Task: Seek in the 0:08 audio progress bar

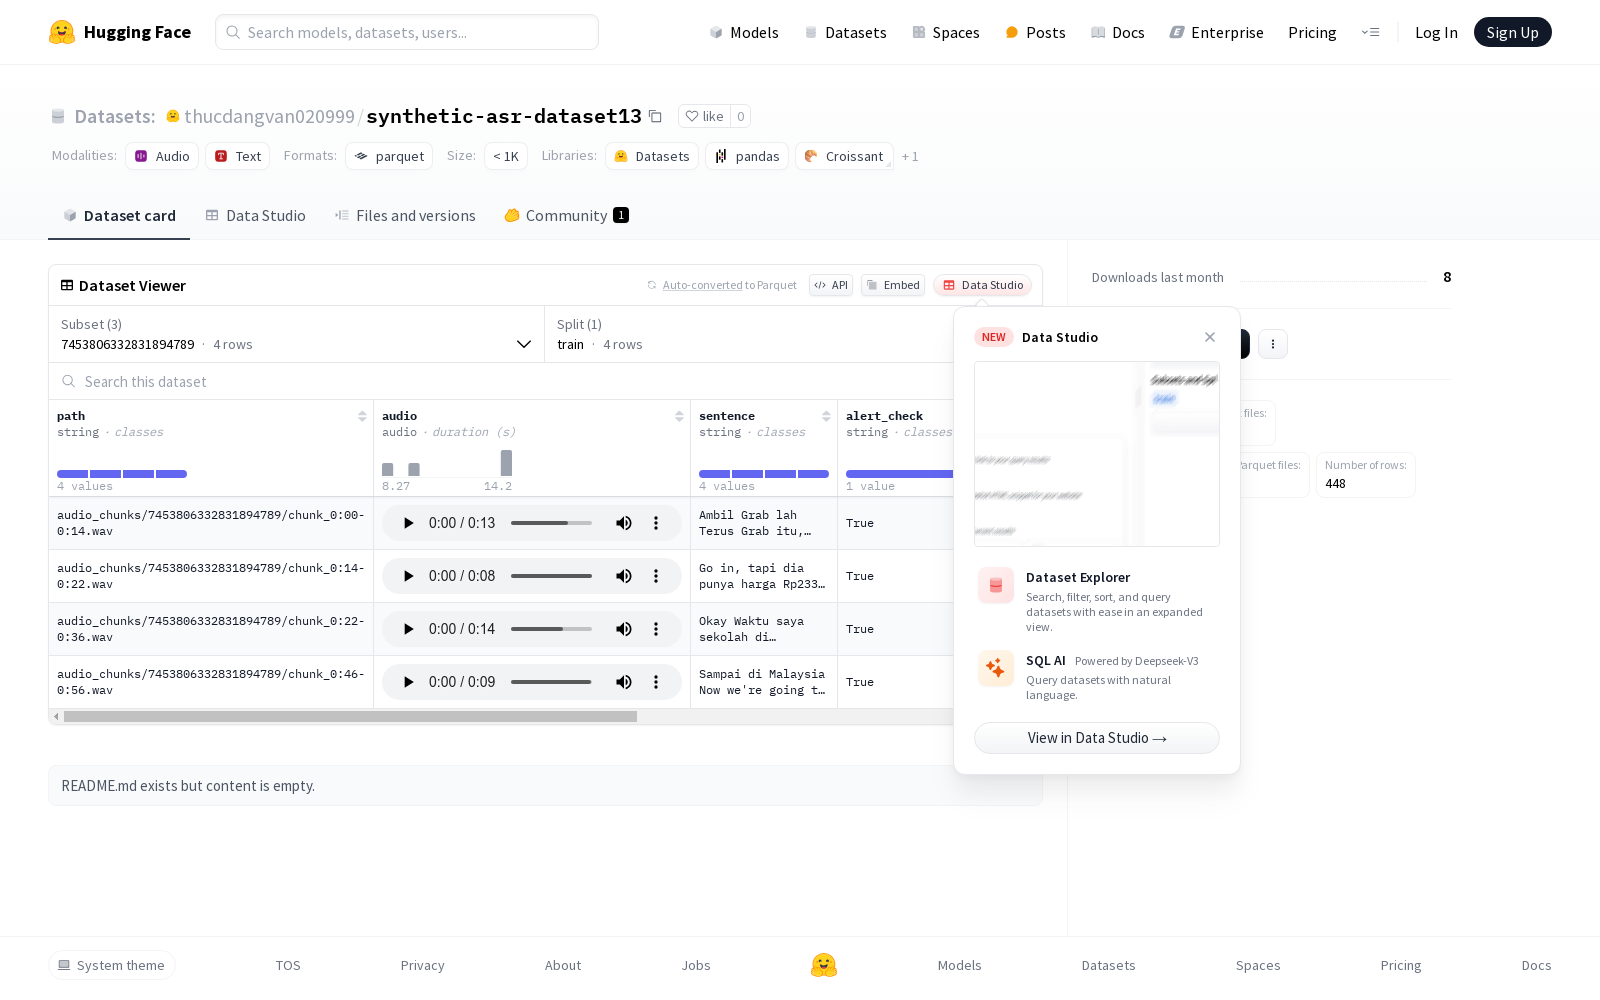Action: 551,576
